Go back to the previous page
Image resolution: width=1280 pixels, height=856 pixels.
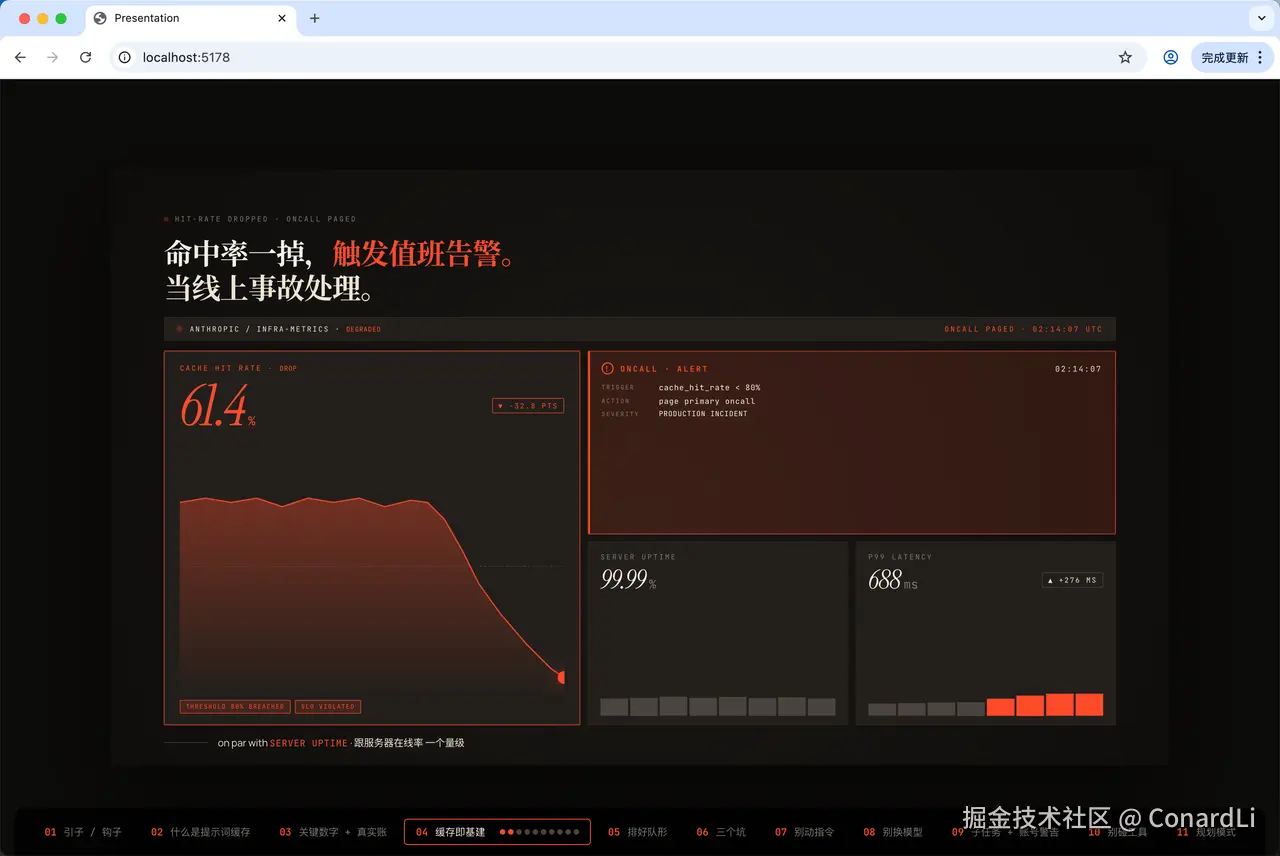[20, 58]
